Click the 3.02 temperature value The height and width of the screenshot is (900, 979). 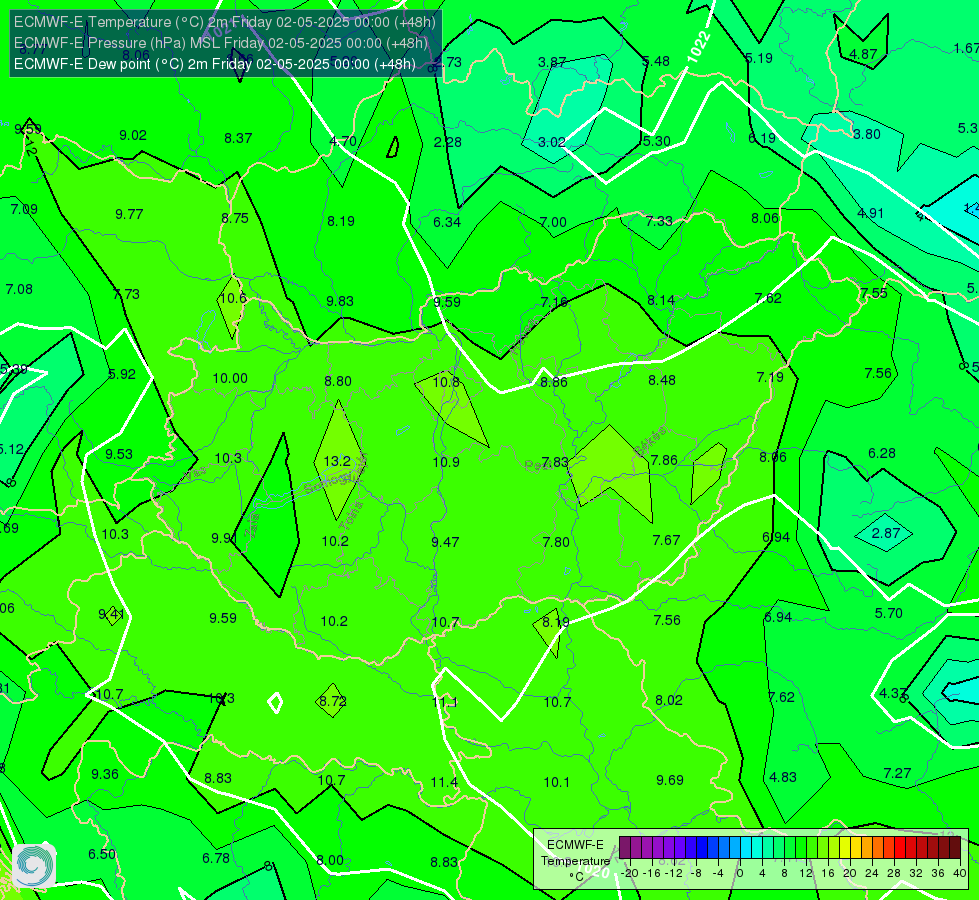pos(552,142)
